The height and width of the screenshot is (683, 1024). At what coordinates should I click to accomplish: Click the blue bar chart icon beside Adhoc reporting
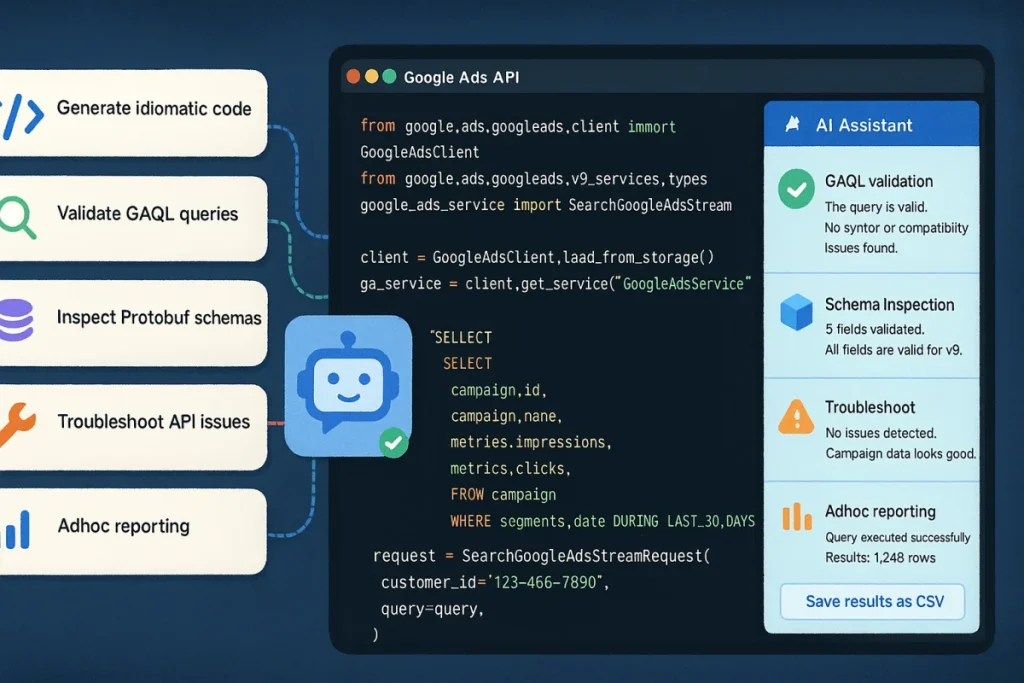[x=16, y=529]
